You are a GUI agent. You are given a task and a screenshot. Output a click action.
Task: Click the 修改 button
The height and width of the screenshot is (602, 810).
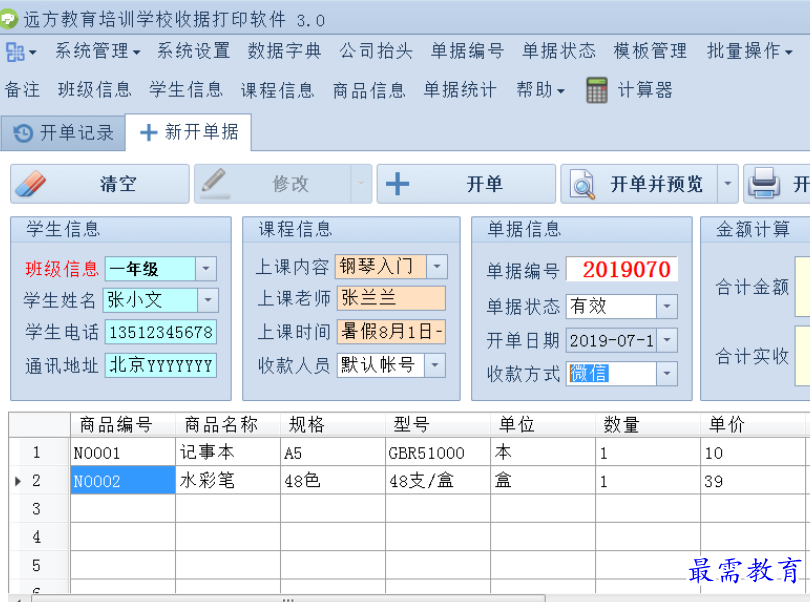click(x=274, y=184)
